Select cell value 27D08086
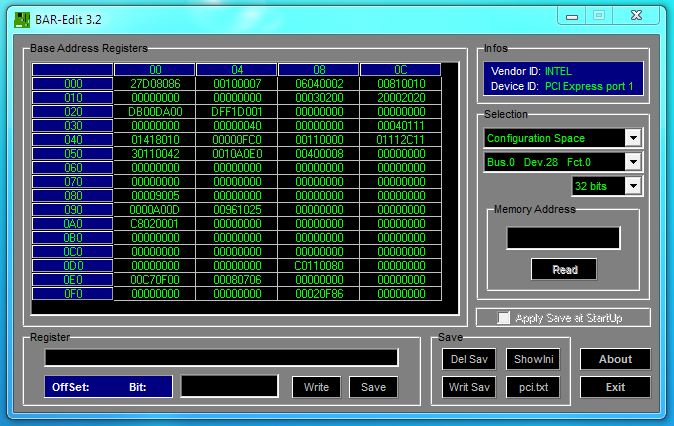The image size is (674, 426). [155, 83]
